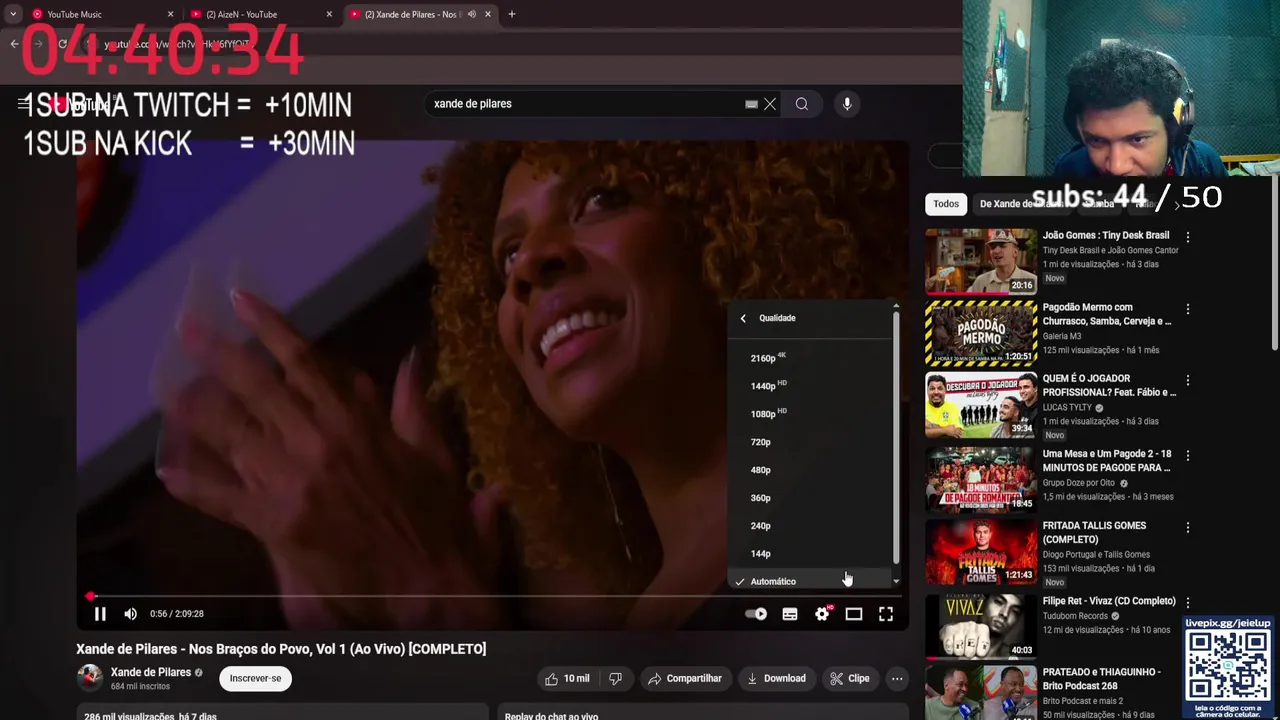Open Pagodão Mermo video thumbnail
Screen dimensions: 1280x720
(981, 333)
